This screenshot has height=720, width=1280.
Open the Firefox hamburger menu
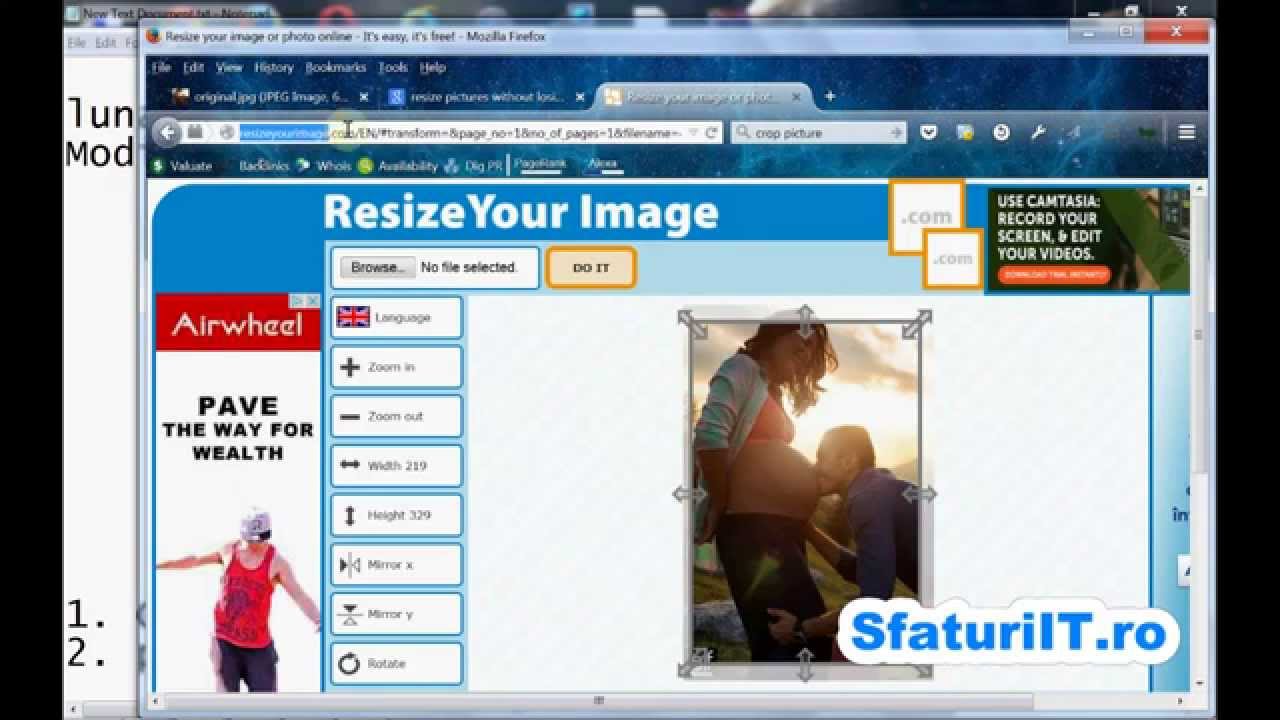coord(1187,132)
